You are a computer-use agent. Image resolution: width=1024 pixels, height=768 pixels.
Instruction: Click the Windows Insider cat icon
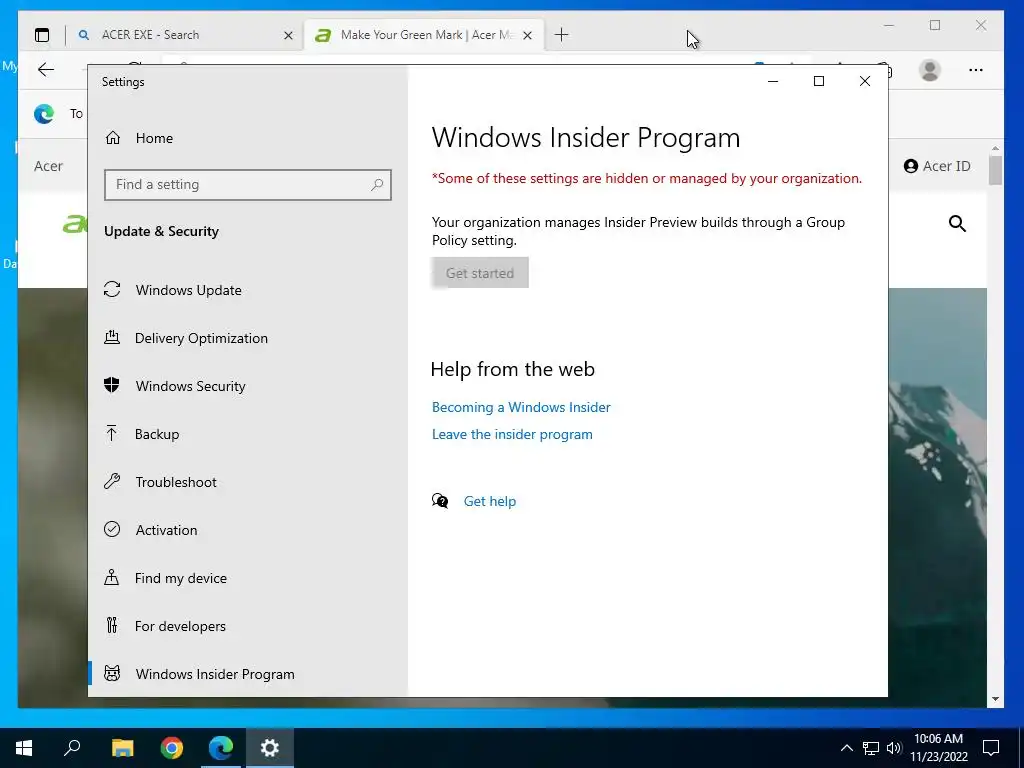[112, 673]
